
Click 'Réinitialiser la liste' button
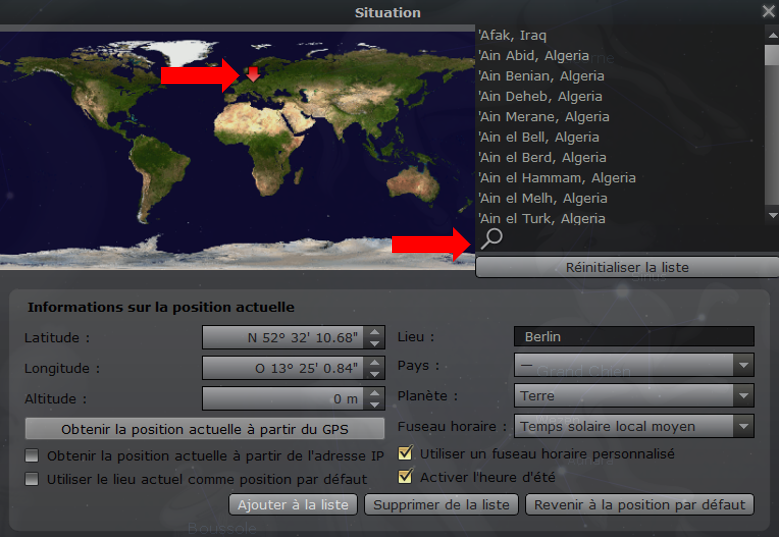pos(627,268)
